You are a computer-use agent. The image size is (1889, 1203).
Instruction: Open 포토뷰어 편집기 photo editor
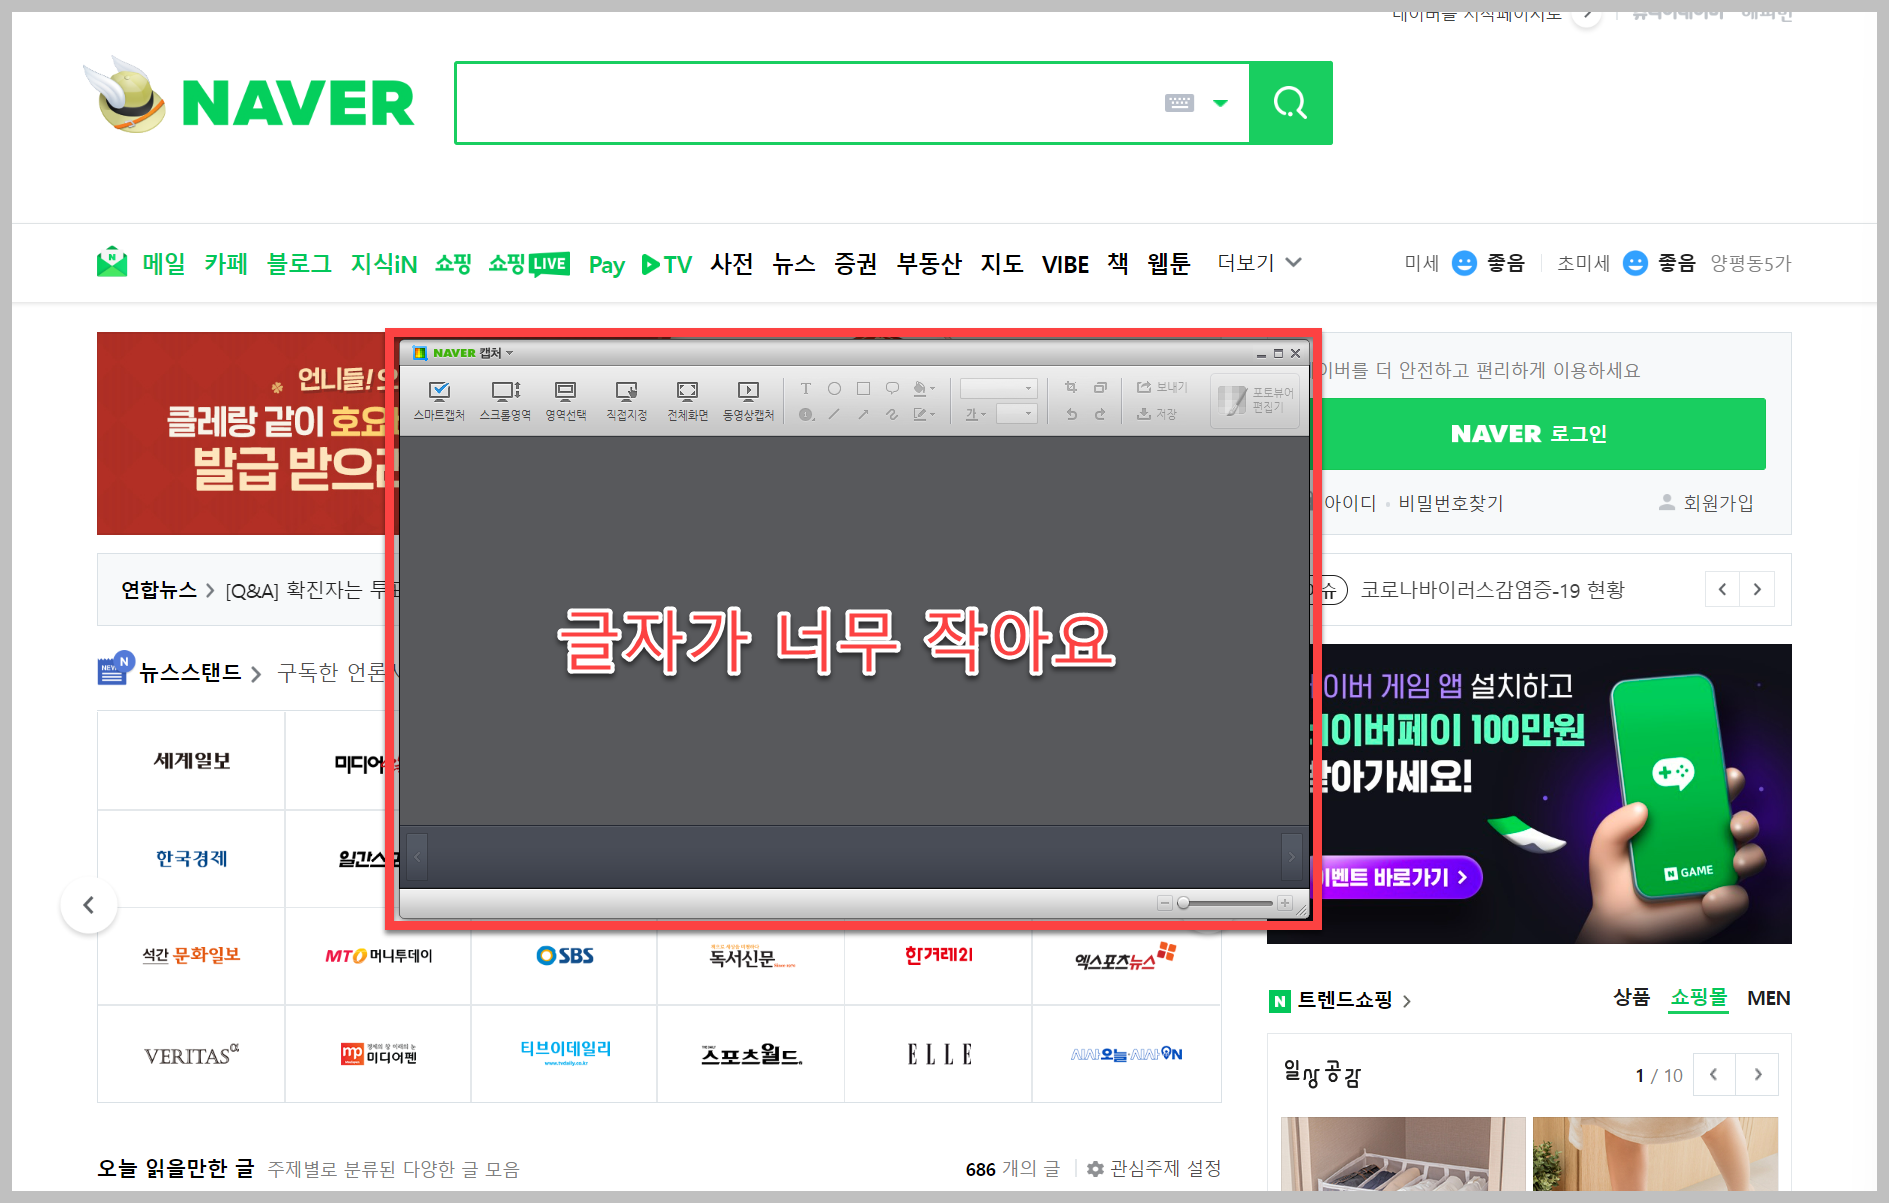click(x=1255, y=401)
